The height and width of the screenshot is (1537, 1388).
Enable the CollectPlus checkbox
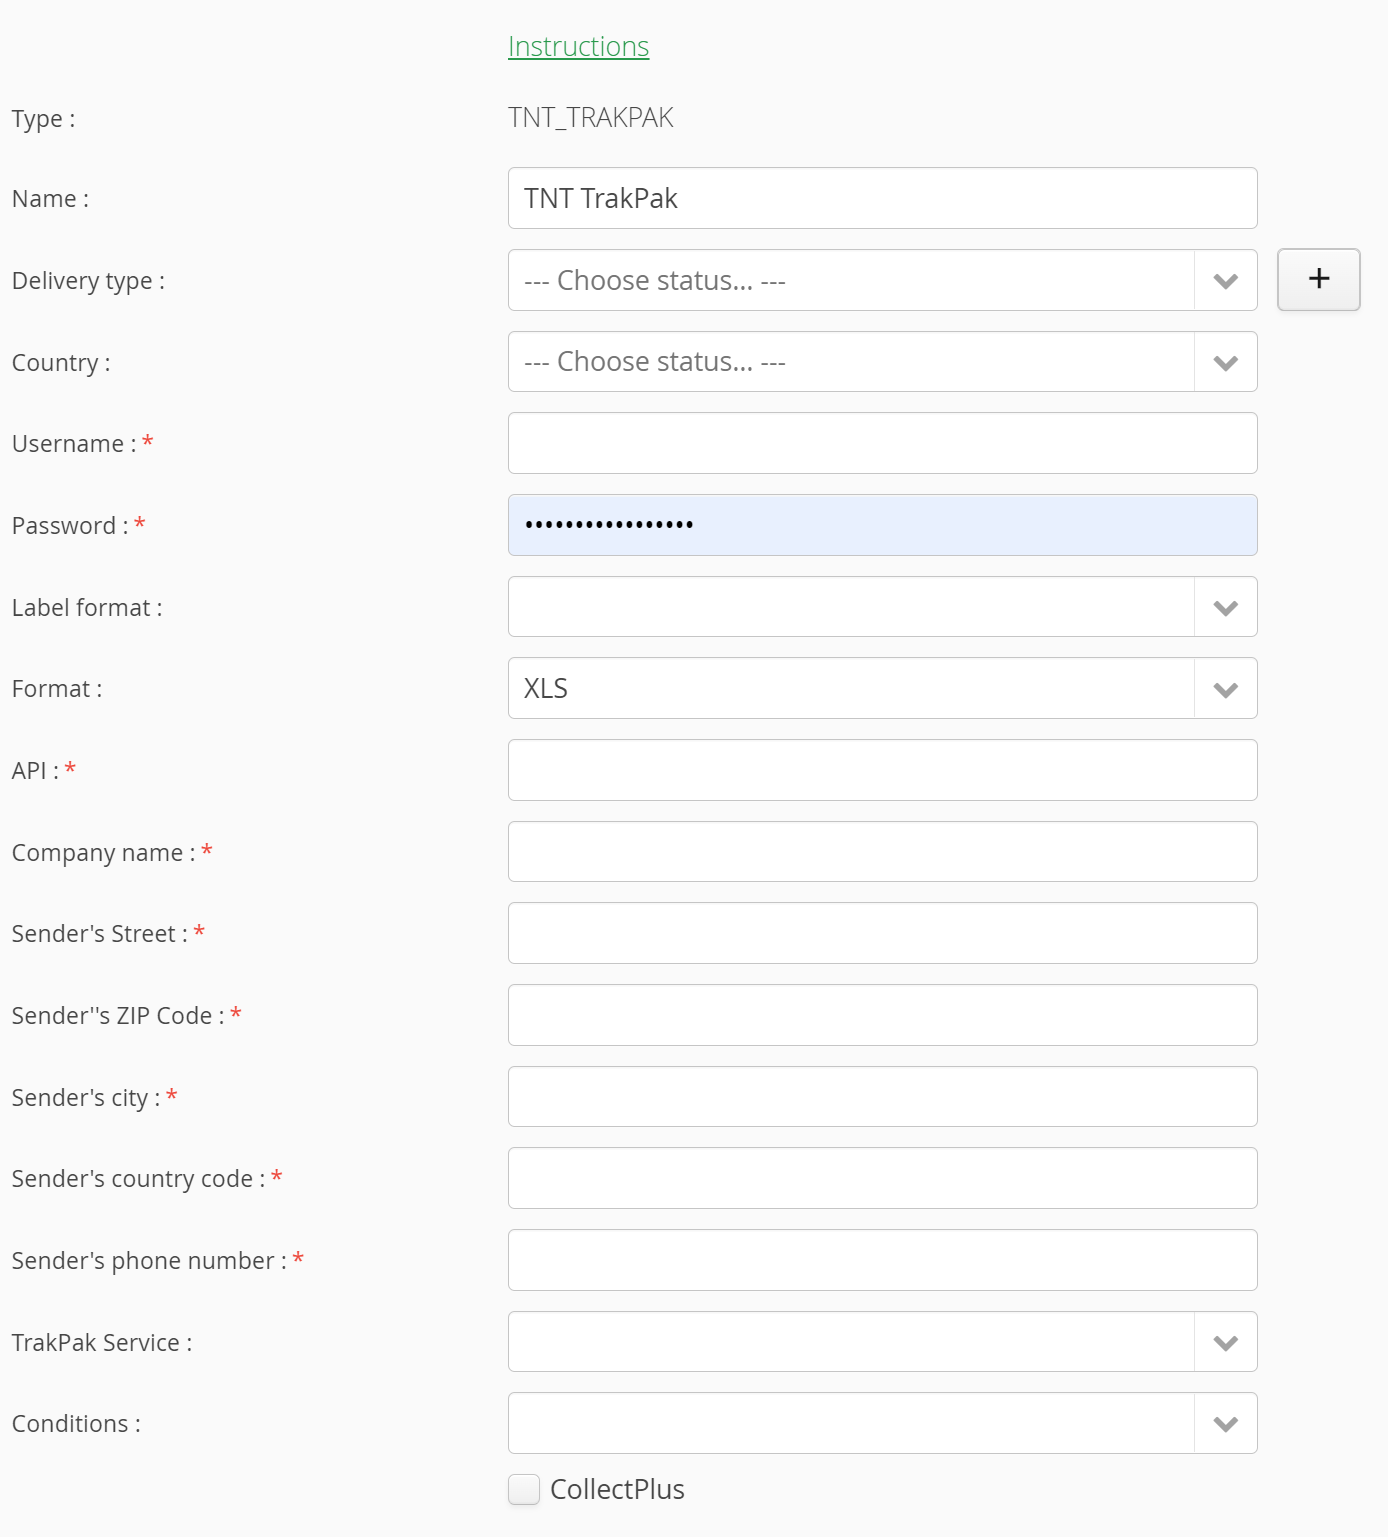[x=524, y=1489]
